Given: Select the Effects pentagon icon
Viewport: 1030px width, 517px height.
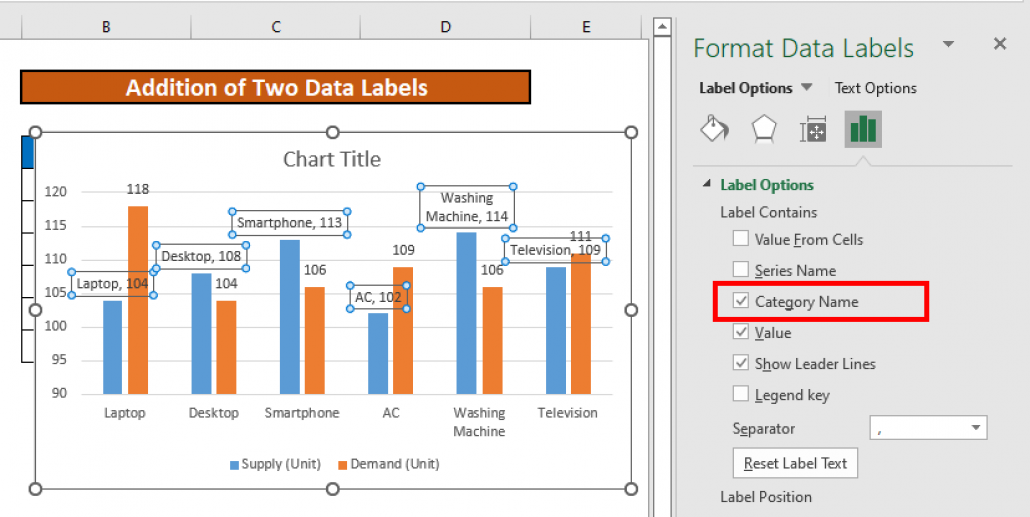Looking at the screenshot, I should tap(764, 130).
